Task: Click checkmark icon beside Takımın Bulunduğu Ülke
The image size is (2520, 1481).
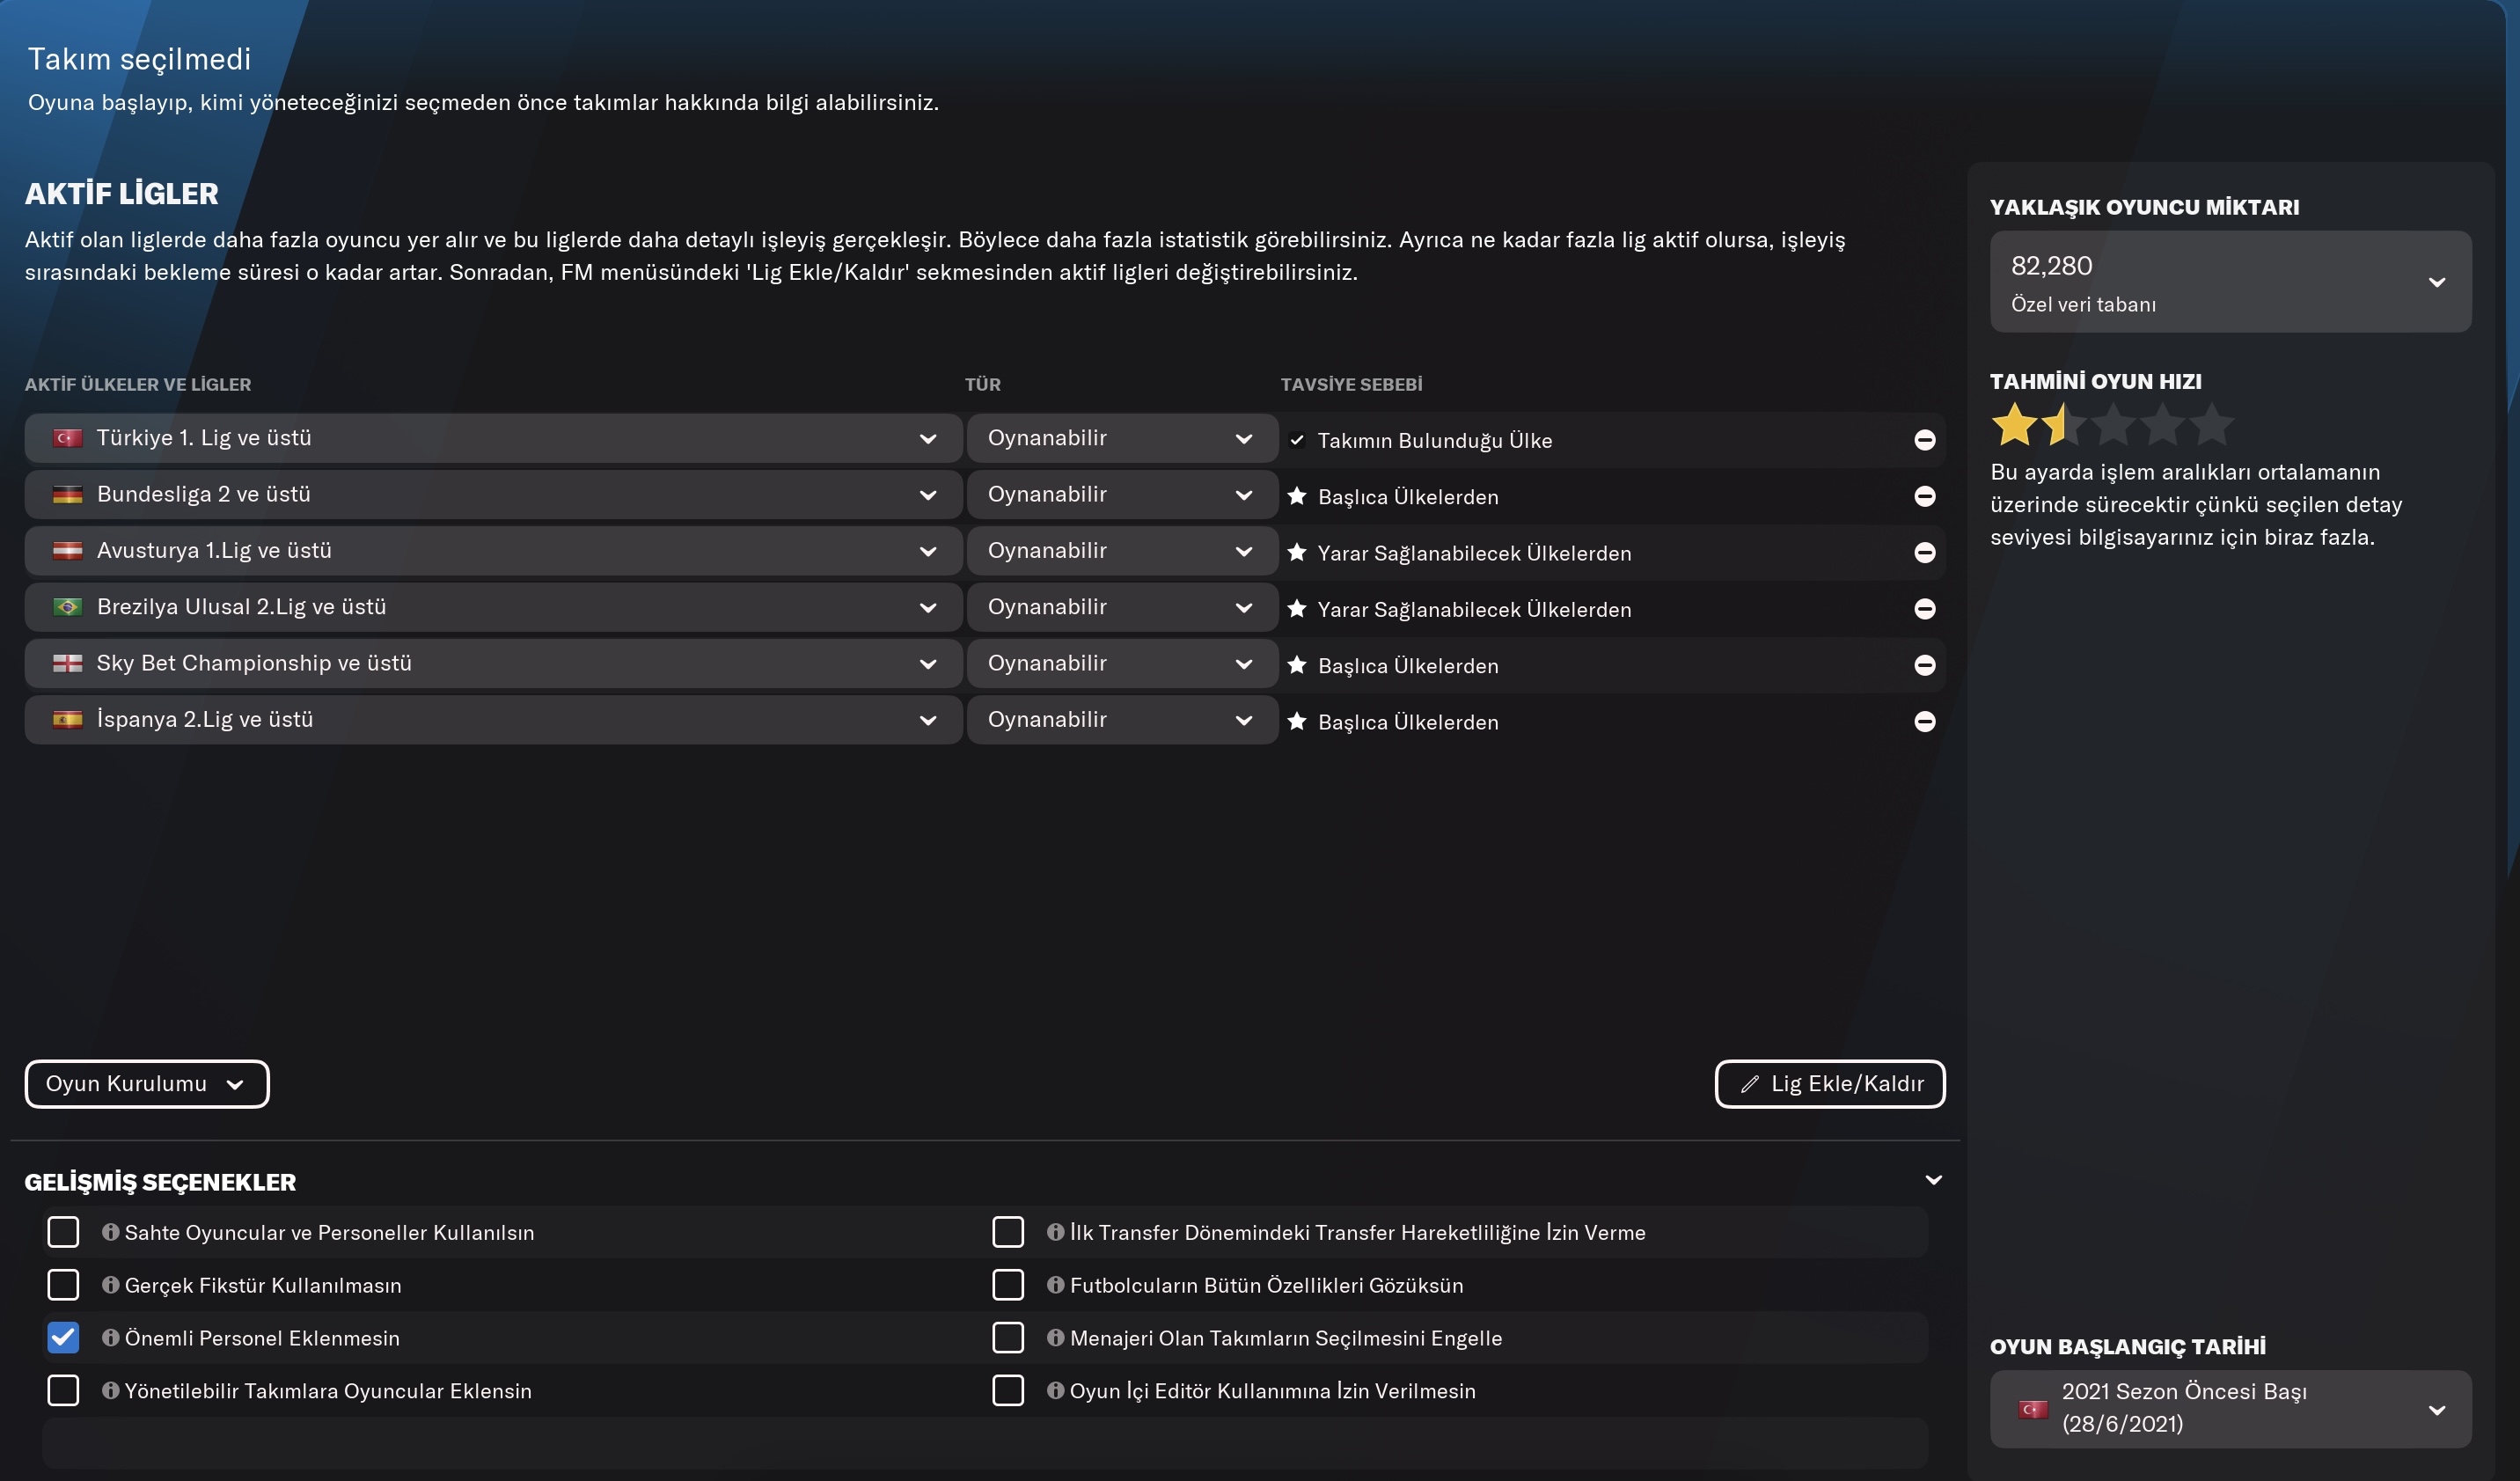Action: (1297, 440)
